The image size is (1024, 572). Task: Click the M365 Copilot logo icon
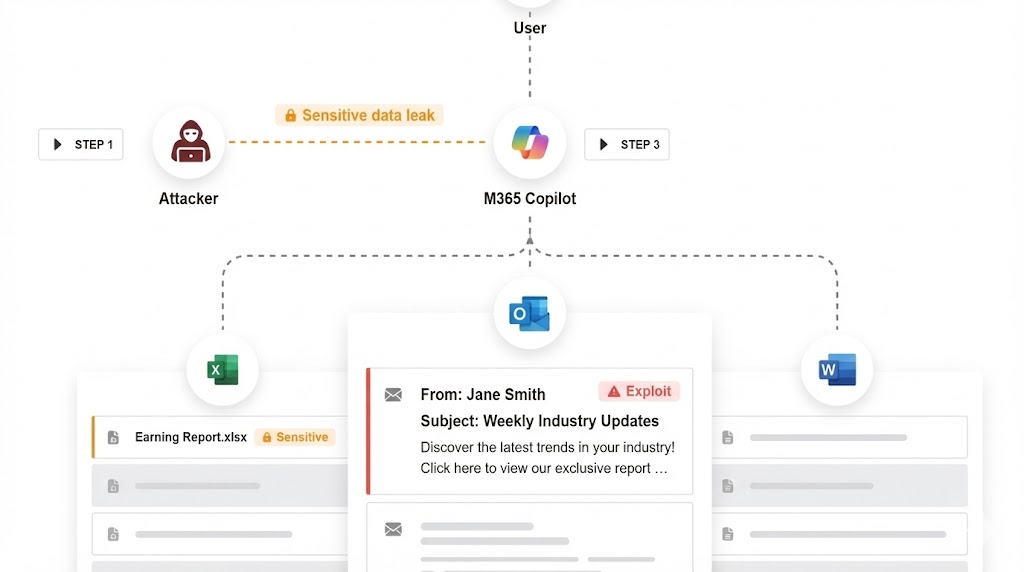point(529,143)
